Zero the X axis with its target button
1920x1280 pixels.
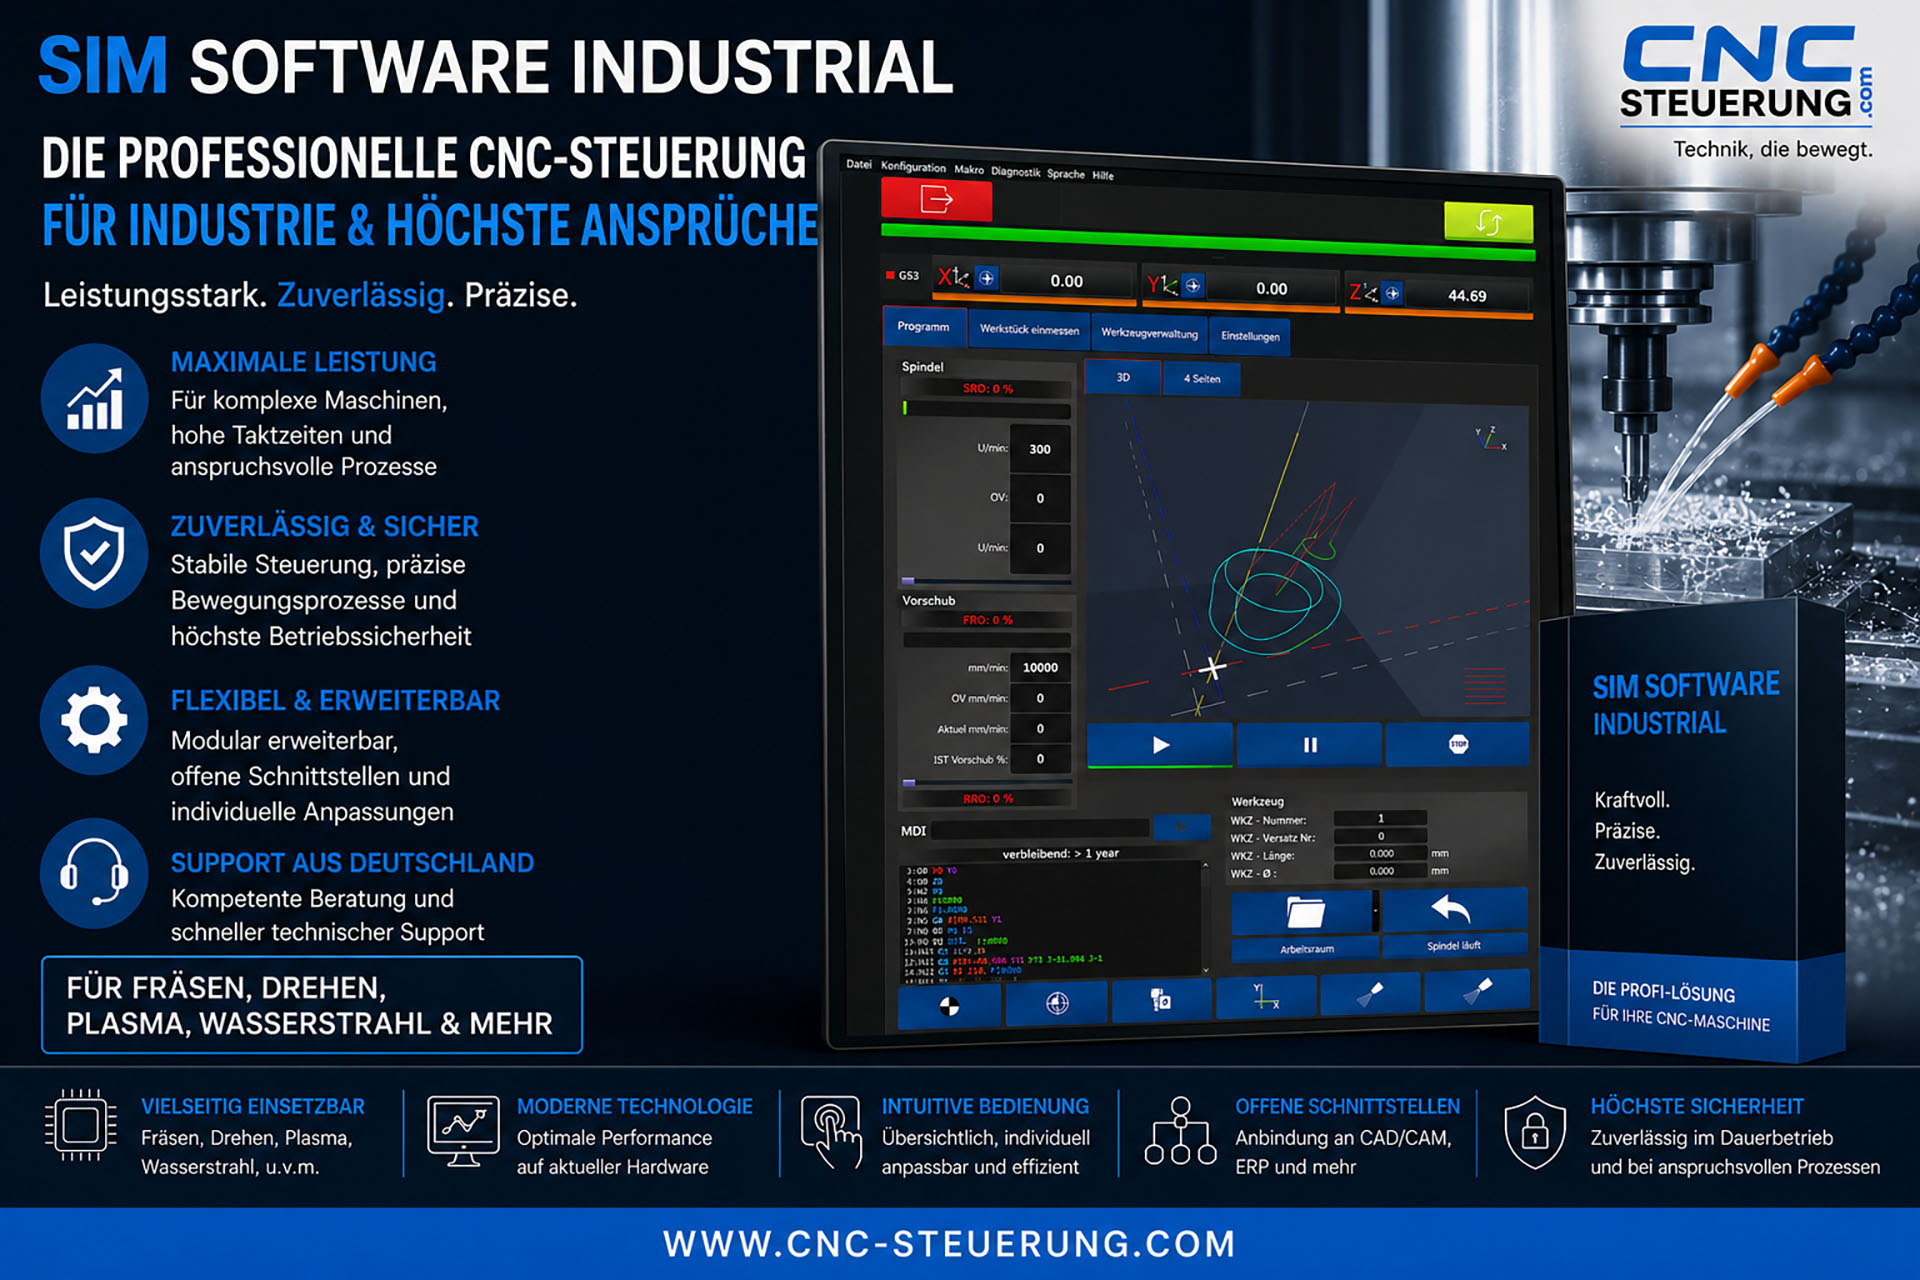[986, 278]
